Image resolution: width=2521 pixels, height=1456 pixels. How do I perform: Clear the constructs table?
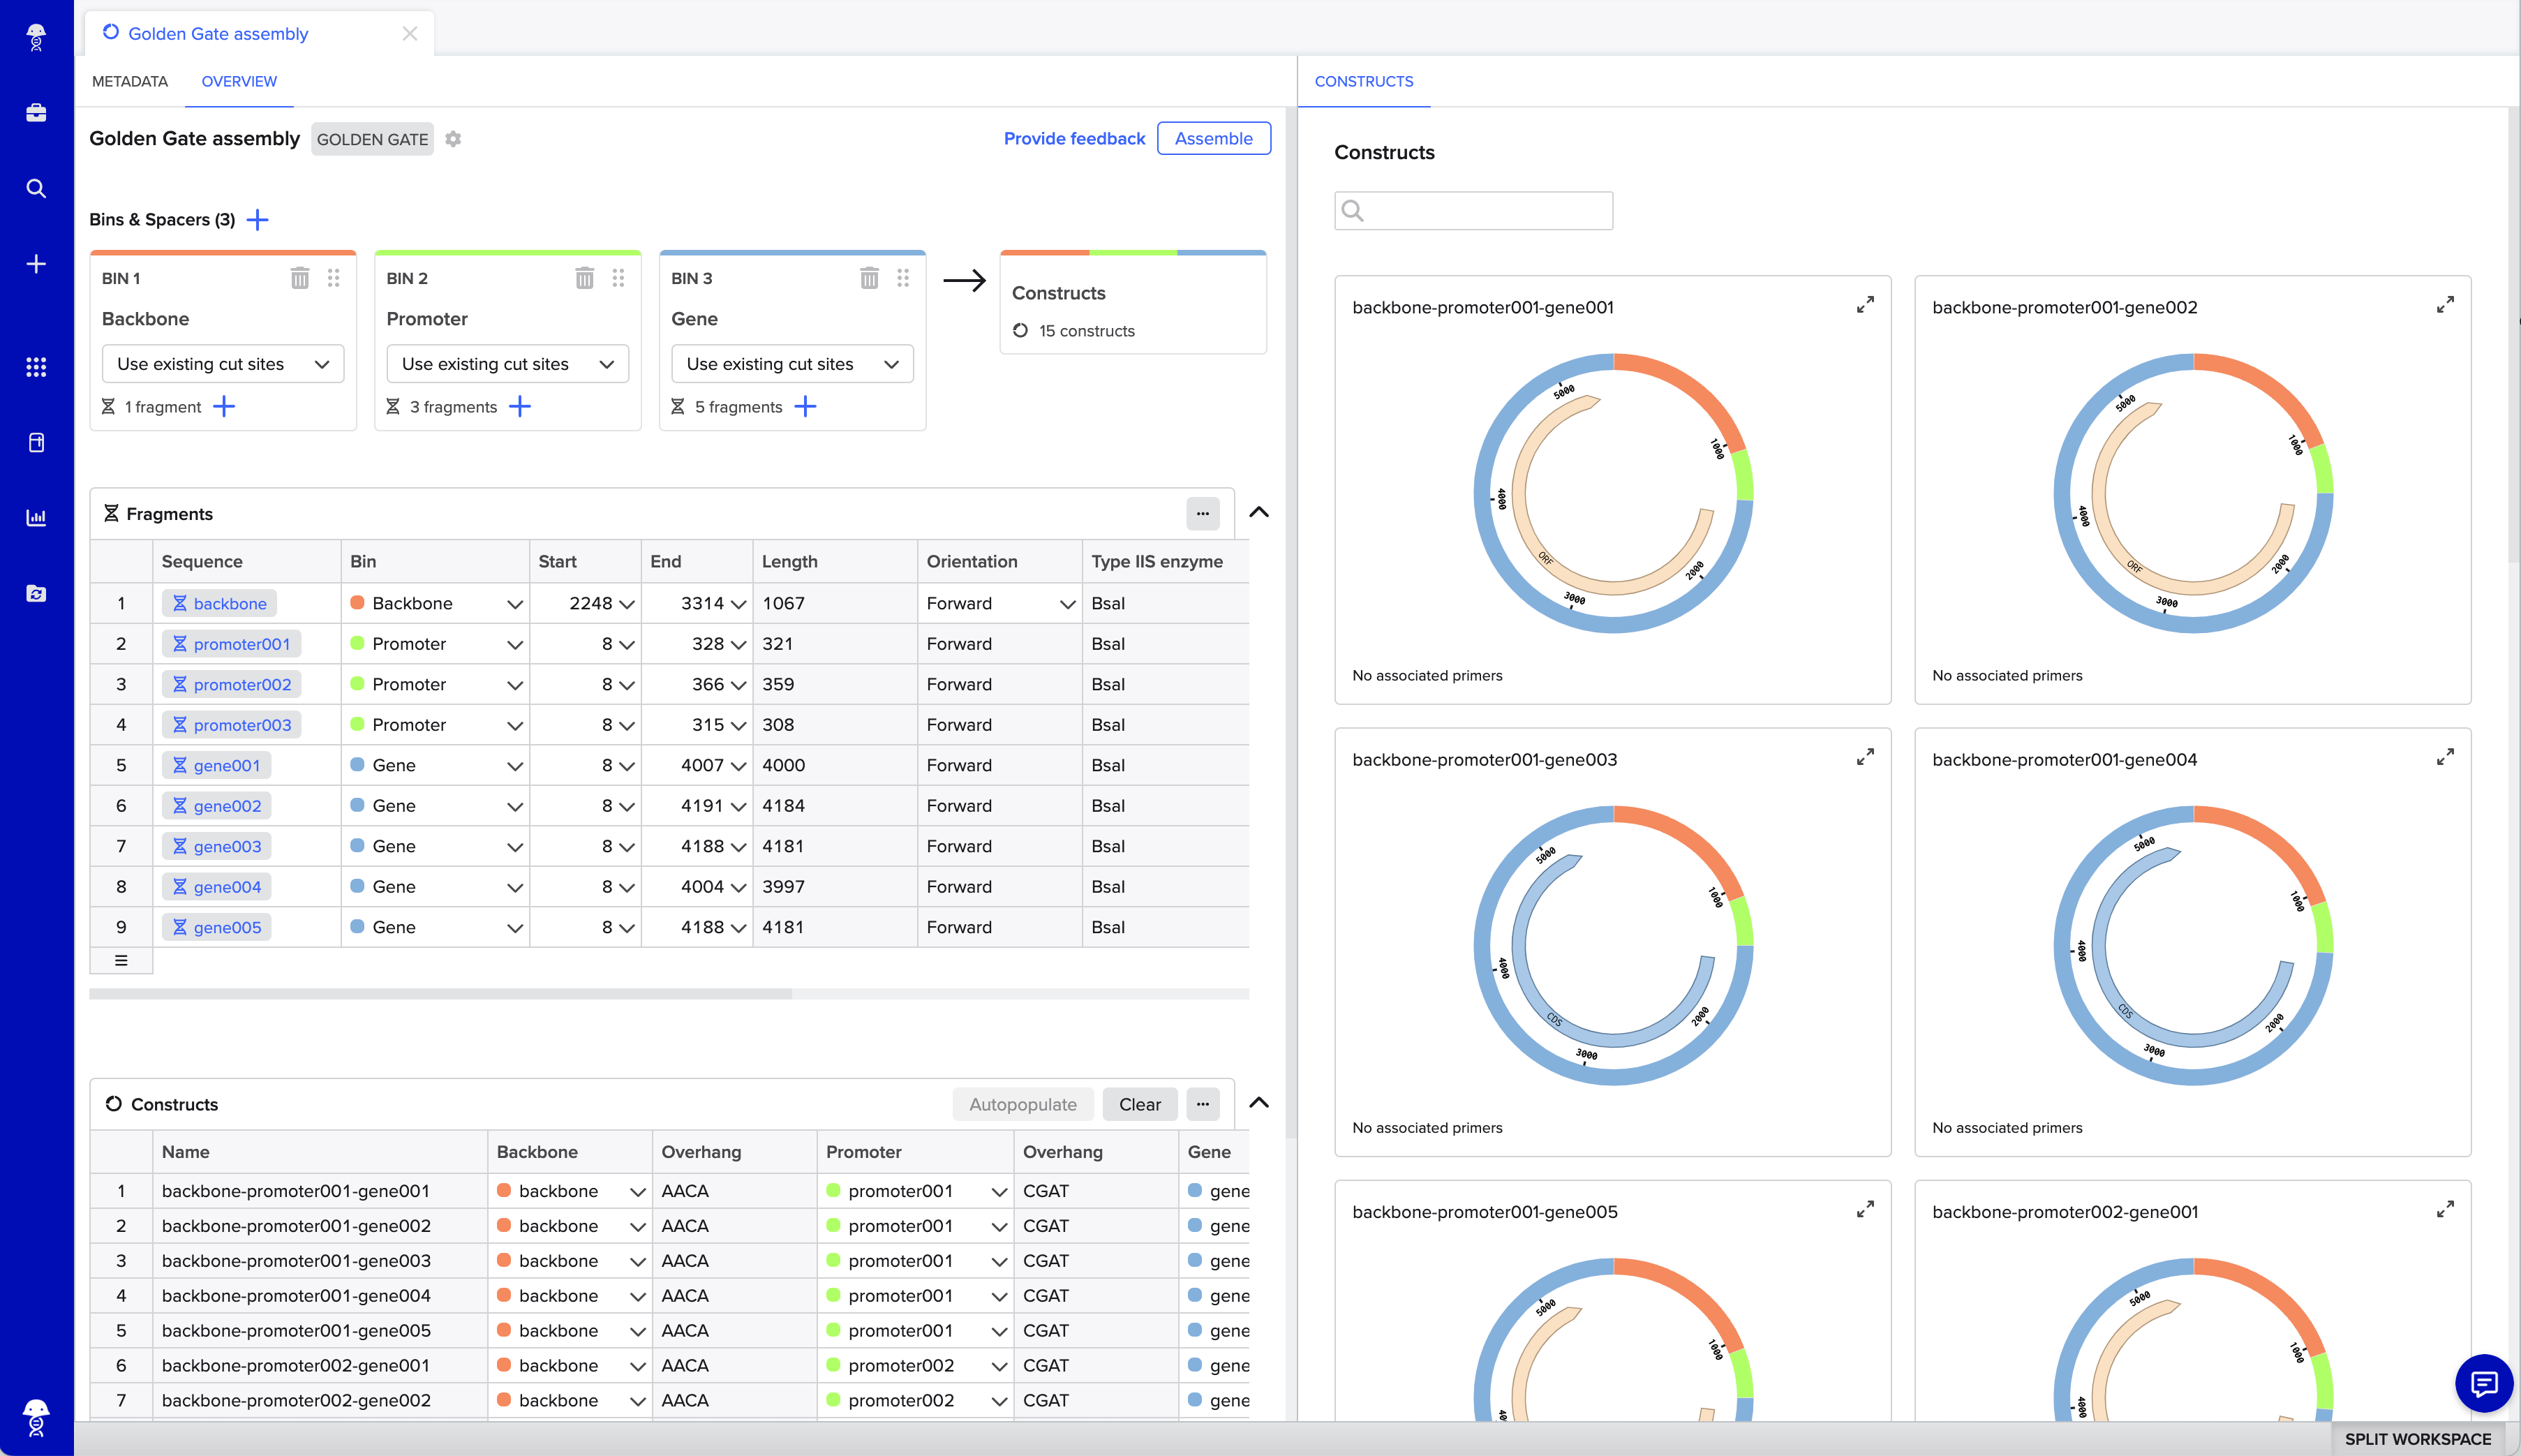[1139, 1104]
